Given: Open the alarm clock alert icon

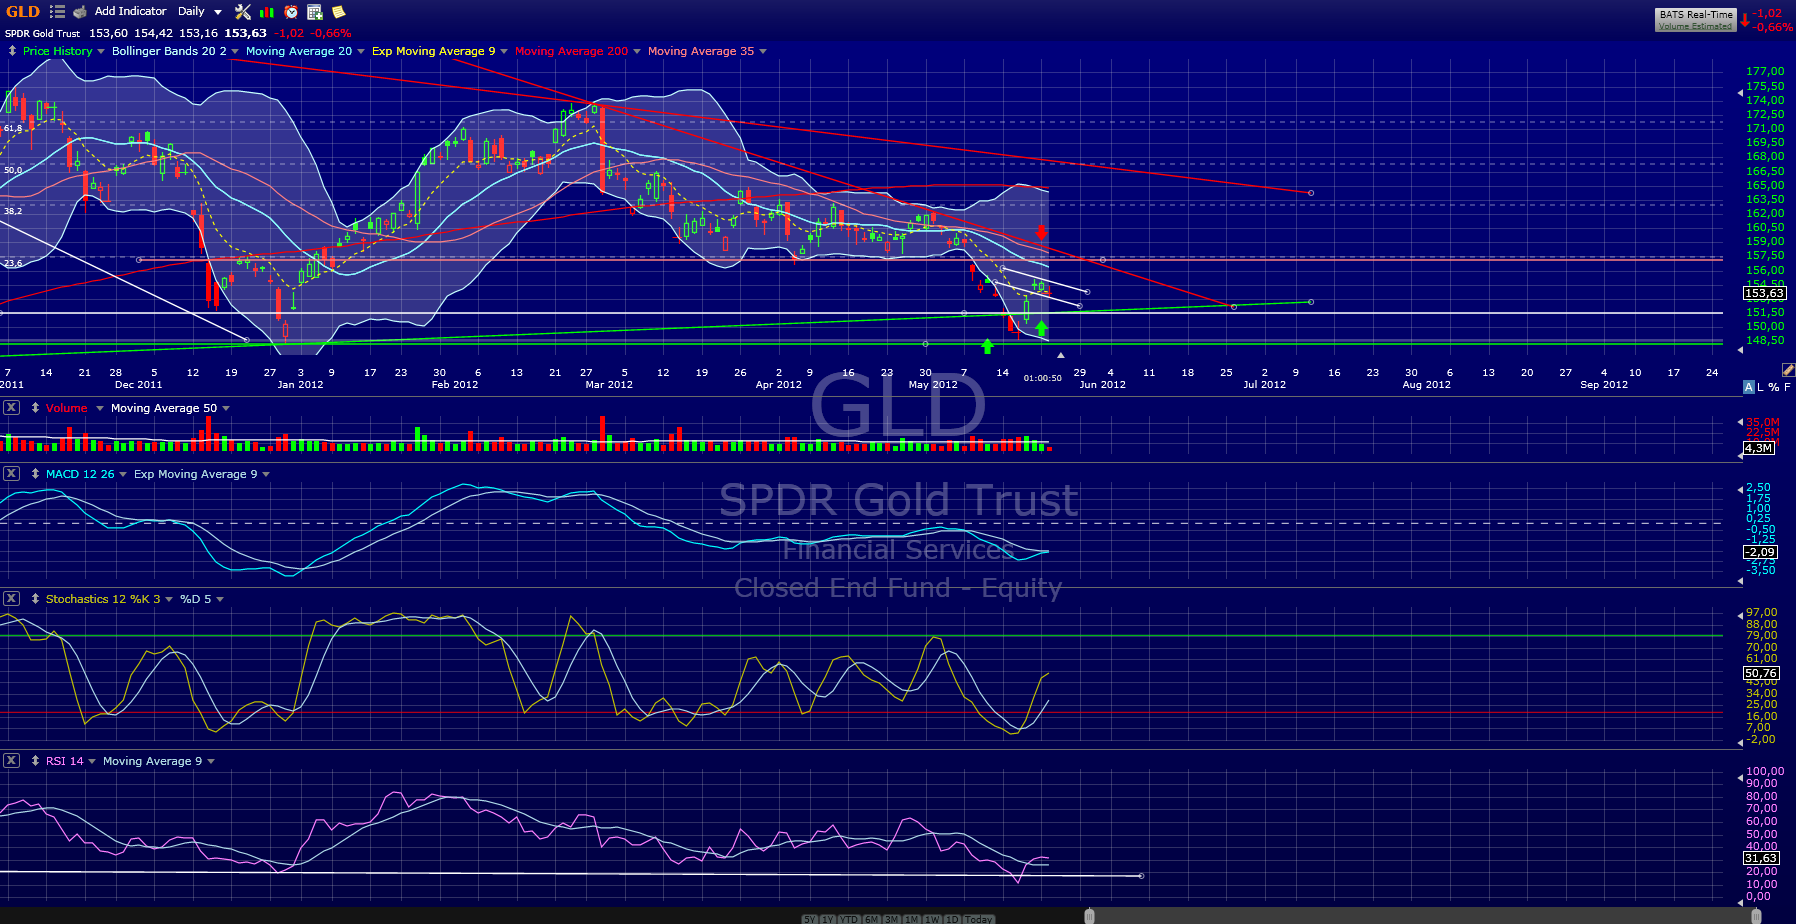Looking at the screenshot, I should pyautogui.click(x=291, y=12).
